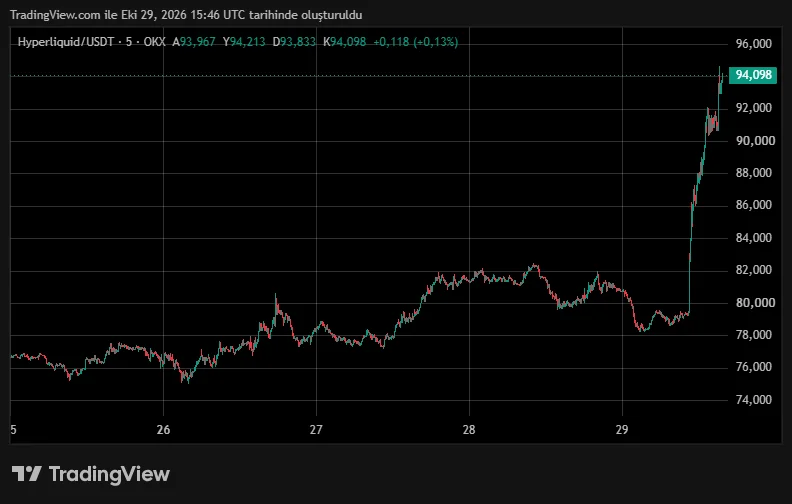Click the 80,000 price axis label

[x=755, y=303]
